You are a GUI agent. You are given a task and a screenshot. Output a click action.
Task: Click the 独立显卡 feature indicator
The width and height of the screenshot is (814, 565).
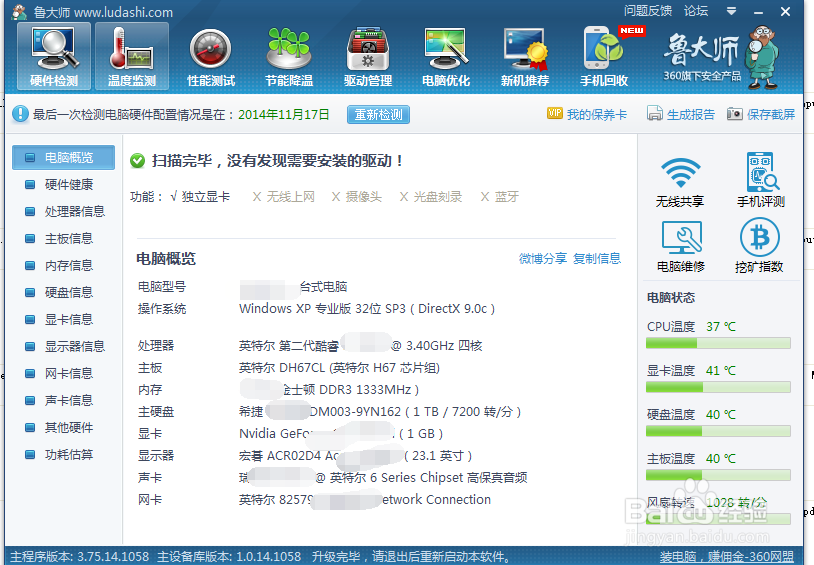200,197
